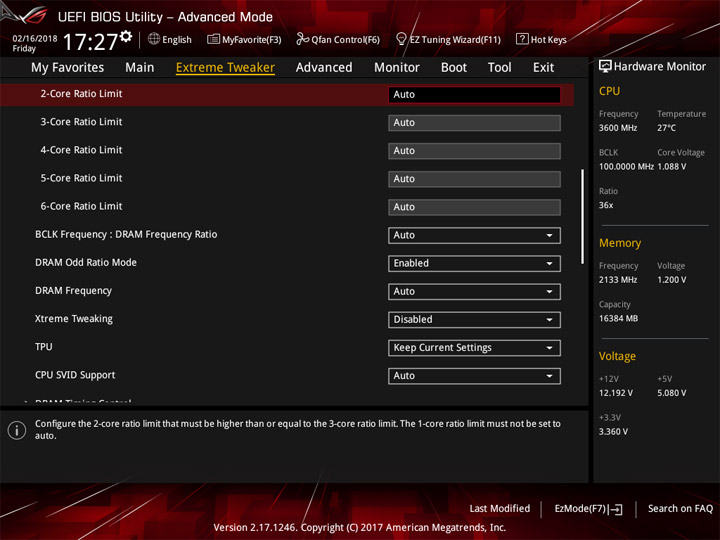
Task: Click the +12V reading 12.192 V
Action: pos(616,393)
